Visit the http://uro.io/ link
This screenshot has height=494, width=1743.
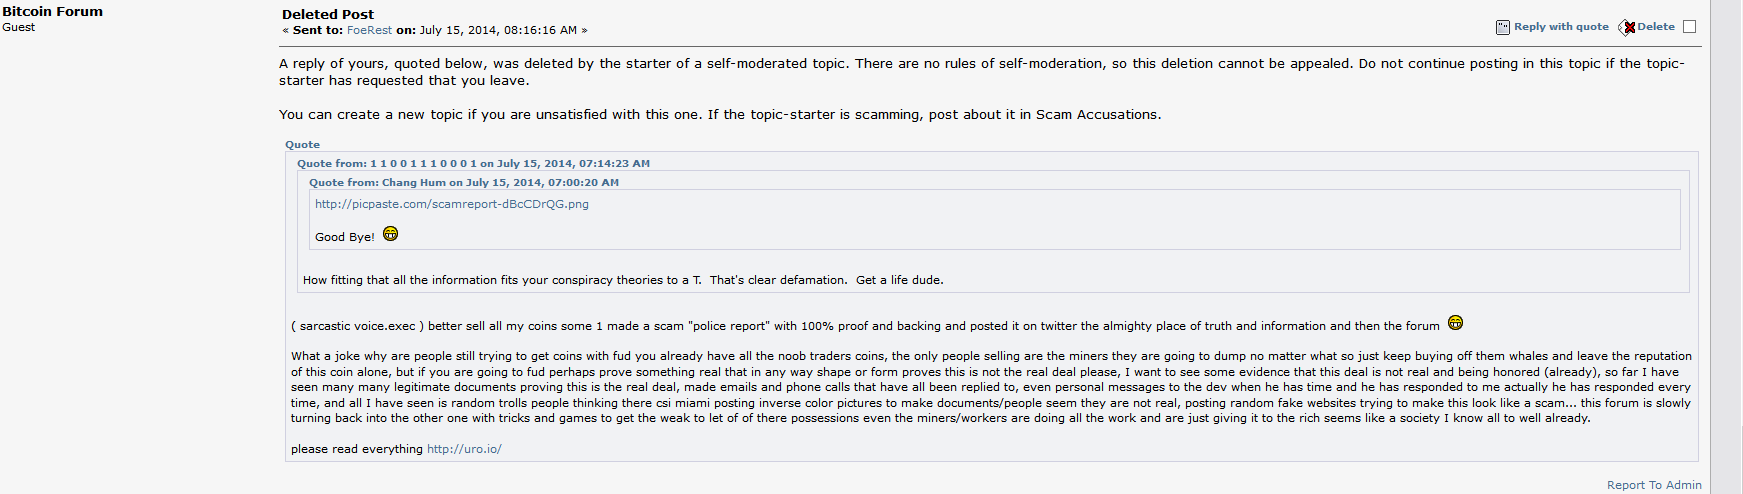pos(464,449)
